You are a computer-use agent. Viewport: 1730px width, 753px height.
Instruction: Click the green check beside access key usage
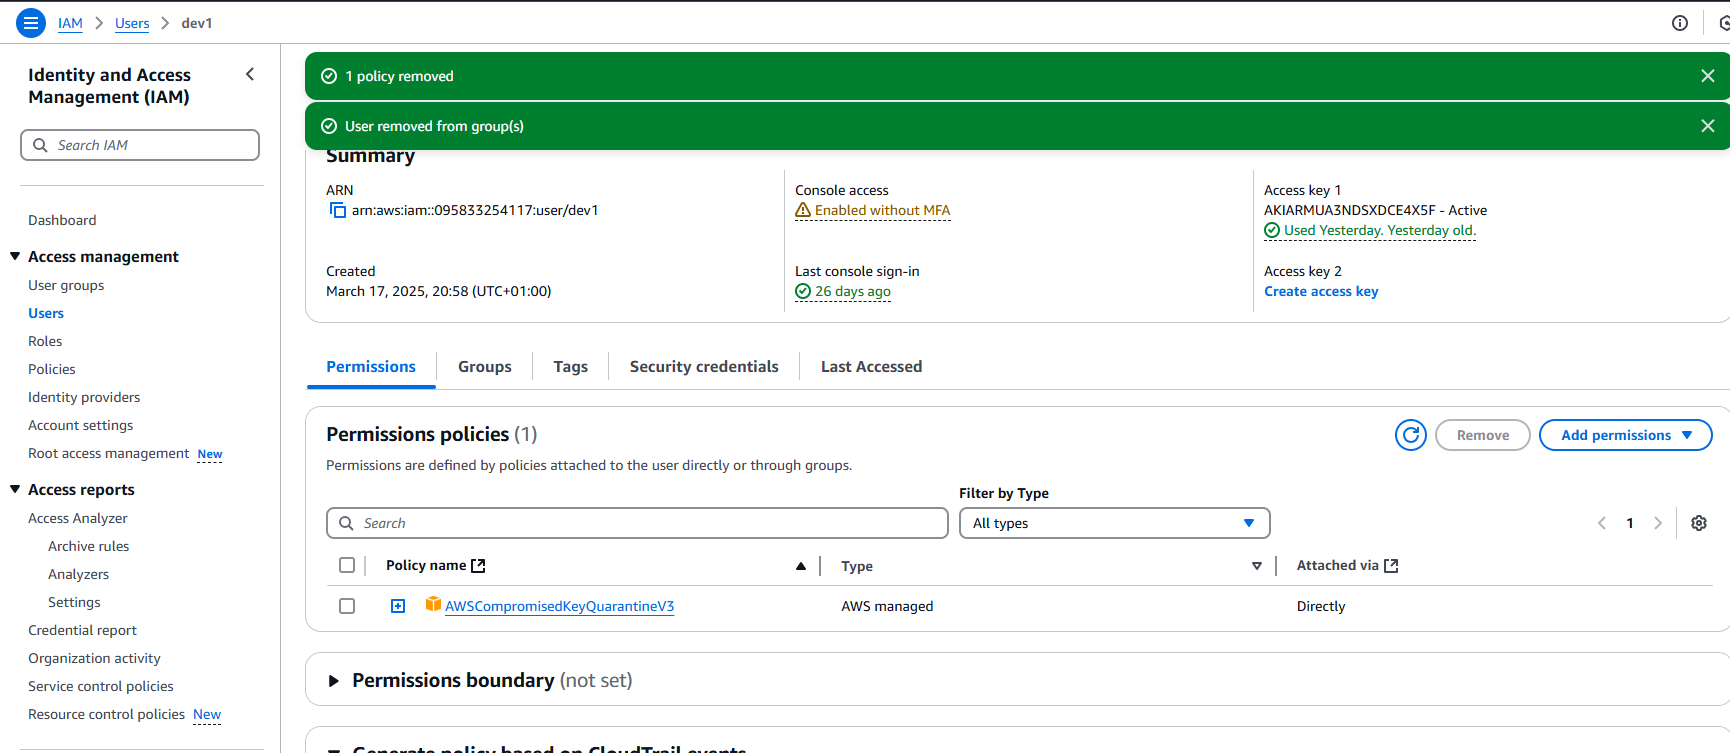pyautogui.click(x=1272, y=230)
